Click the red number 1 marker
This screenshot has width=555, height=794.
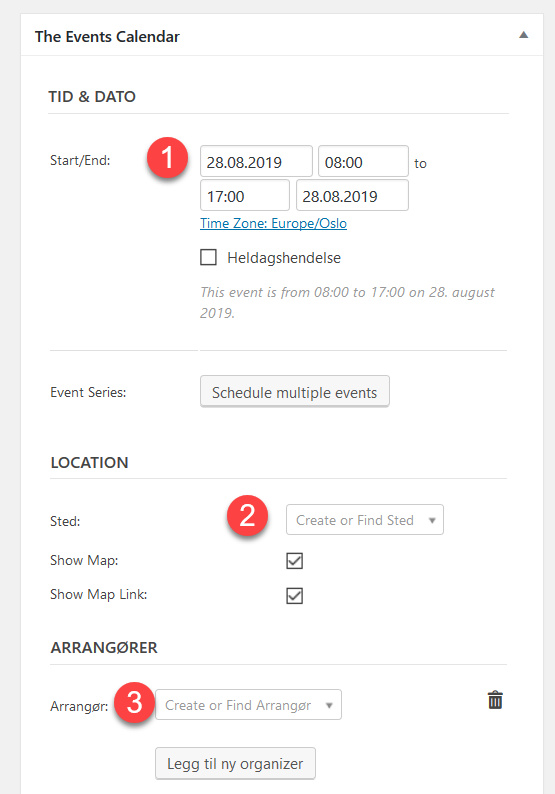[167, 157]
